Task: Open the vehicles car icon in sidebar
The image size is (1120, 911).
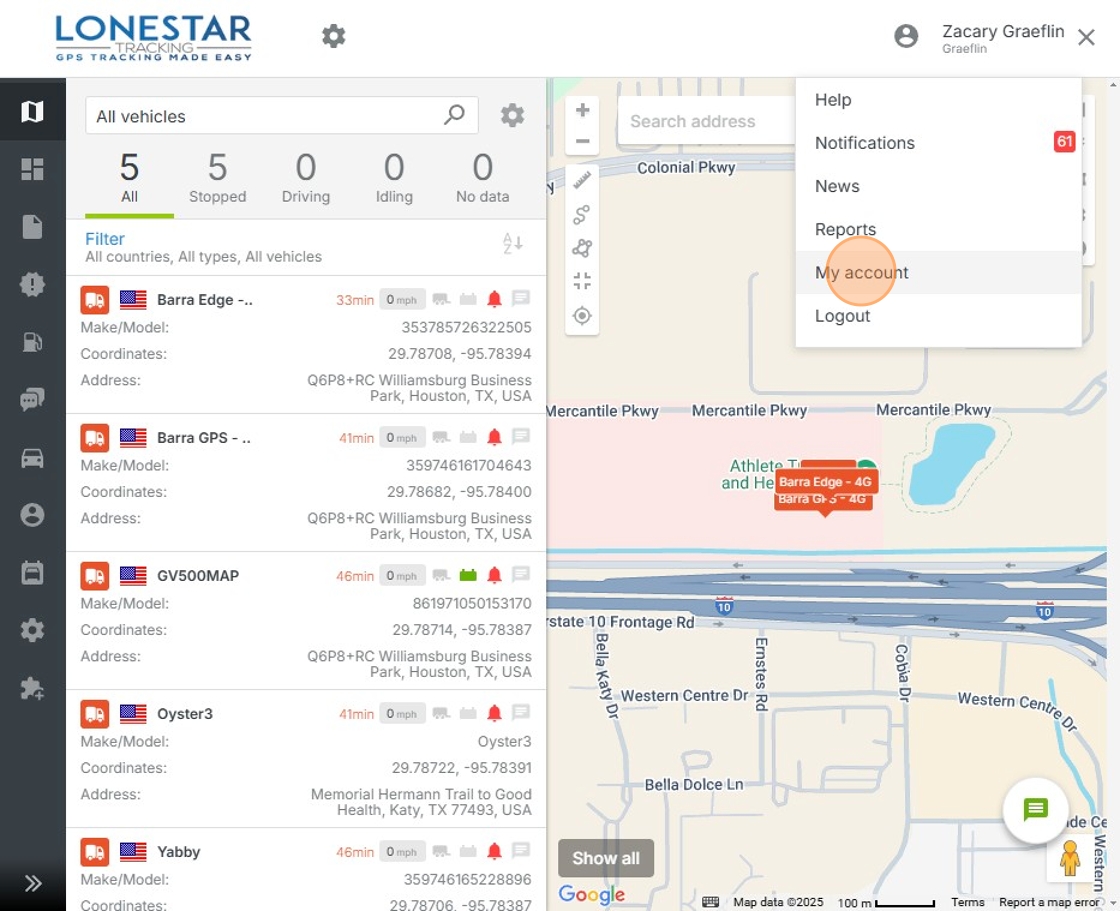Action: tap(32, 458)
